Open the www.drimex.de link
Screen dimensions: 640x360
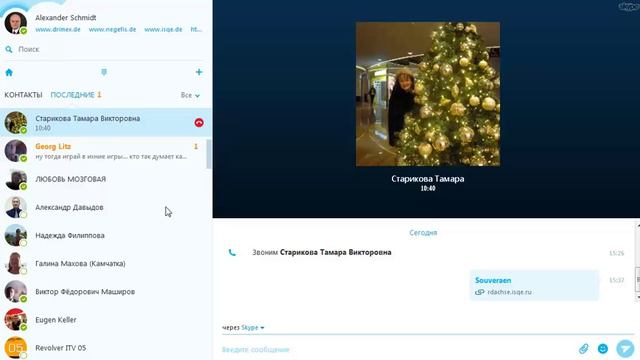58,29
